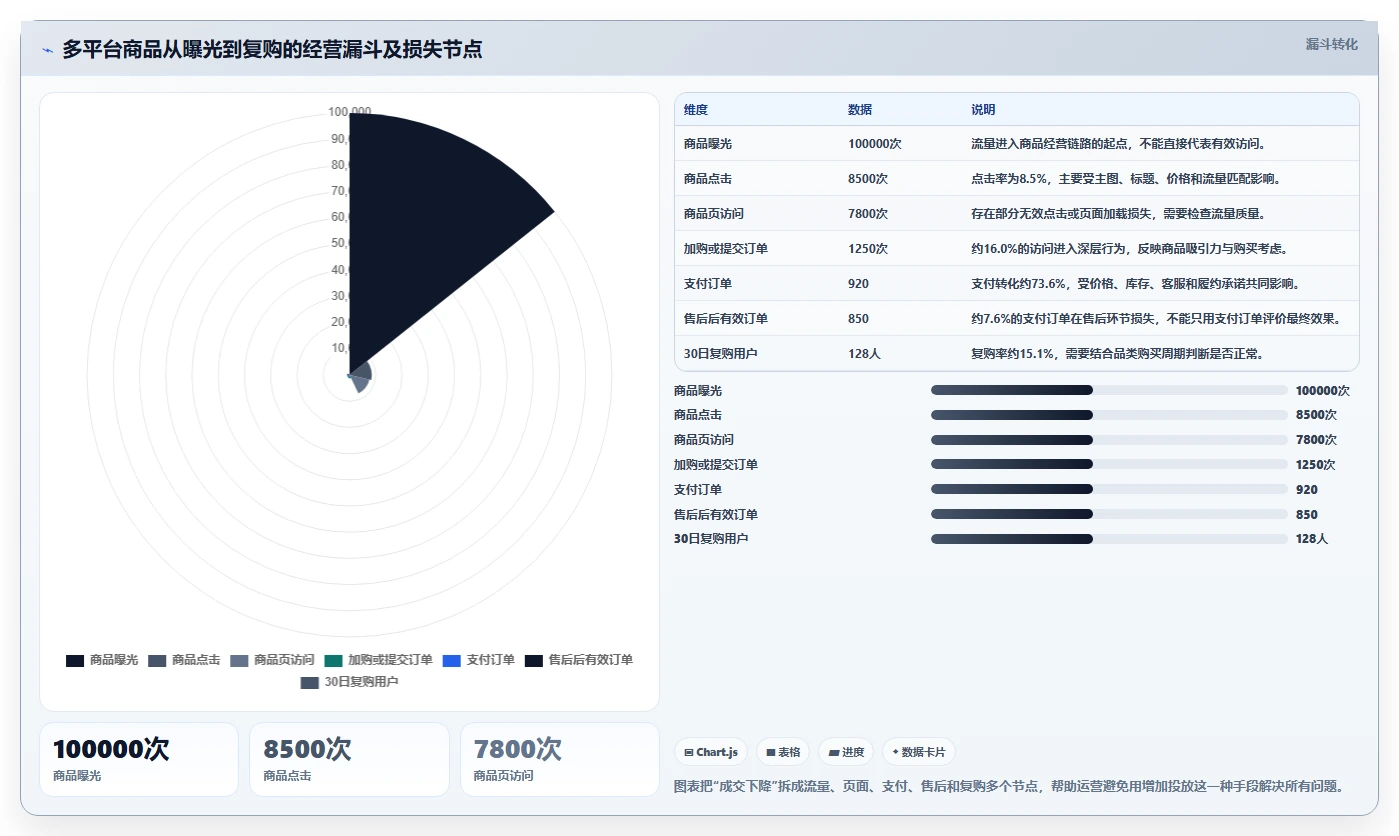This screenshot has height=836, width=1399.
Task: Toggle the 售后后有效订单 legend item
Action: tap(579, 660)
